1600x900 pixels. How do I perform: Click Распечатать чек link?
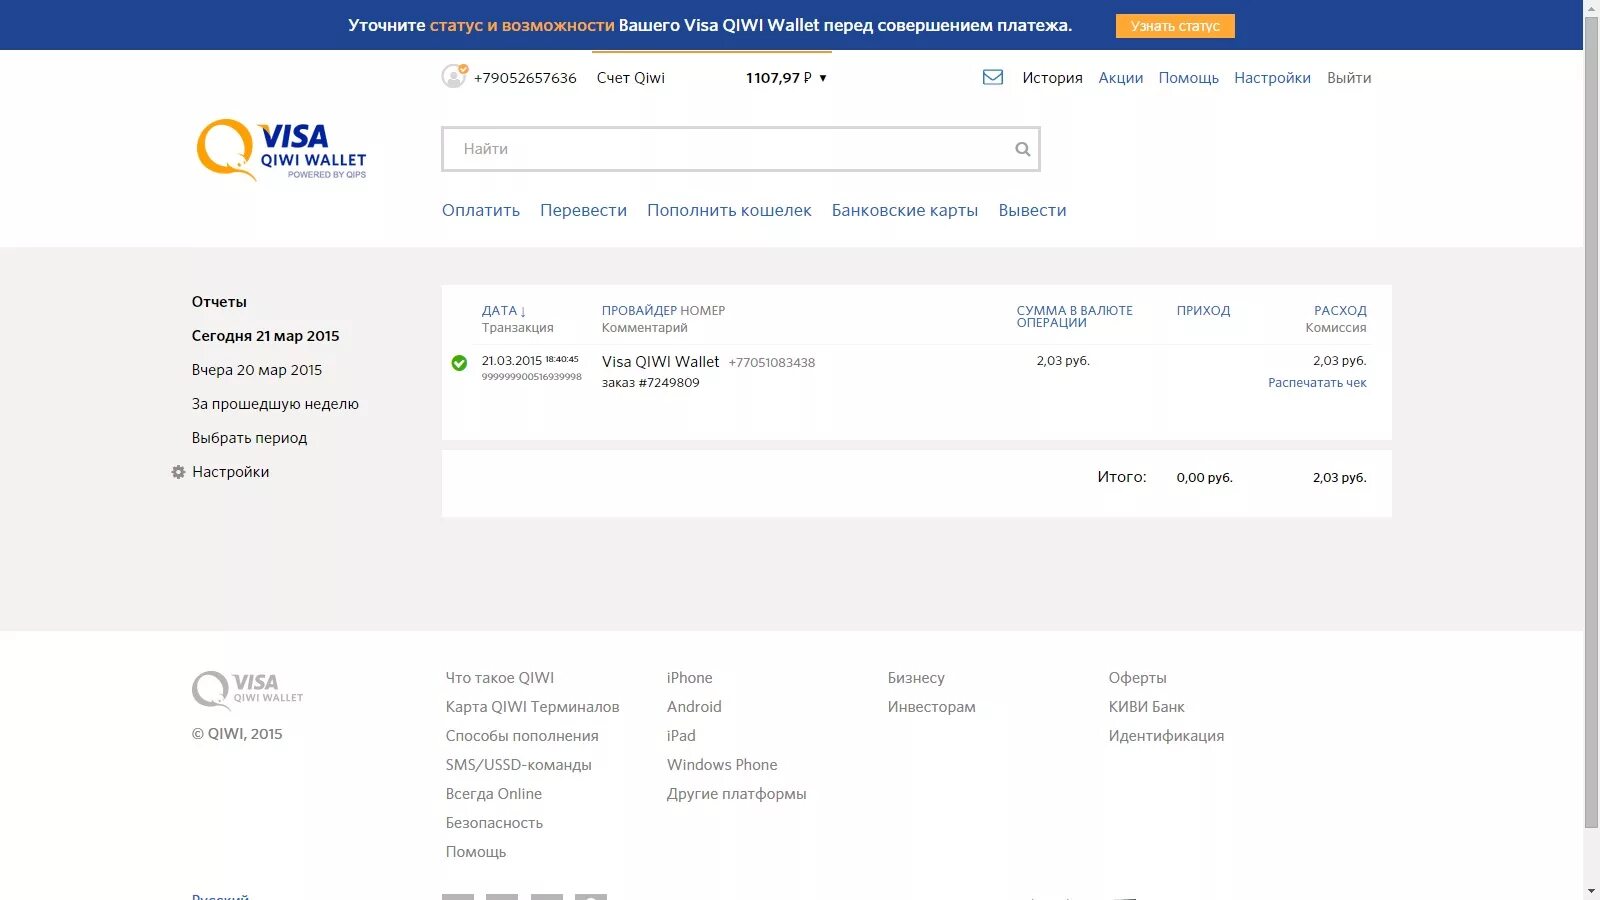[x=1317, y=383]
